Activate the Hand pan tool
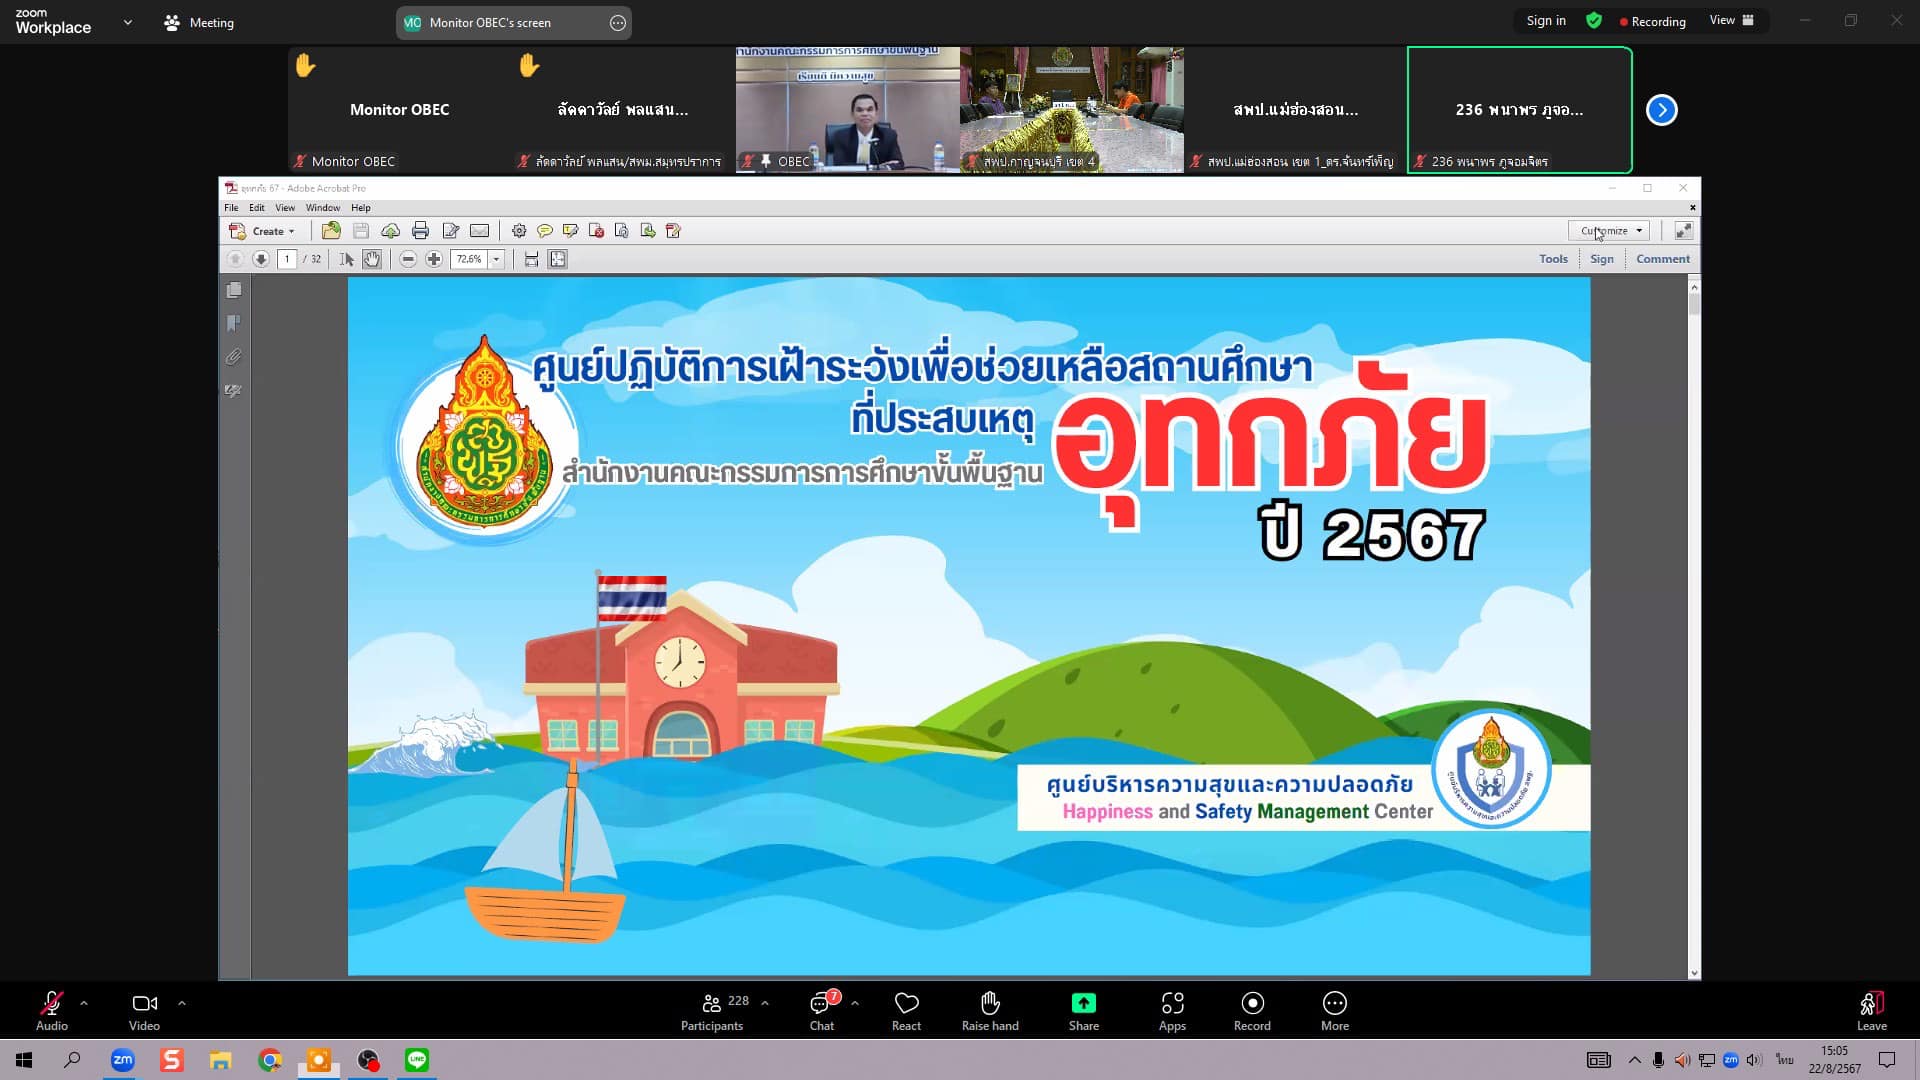 (372, 259)
